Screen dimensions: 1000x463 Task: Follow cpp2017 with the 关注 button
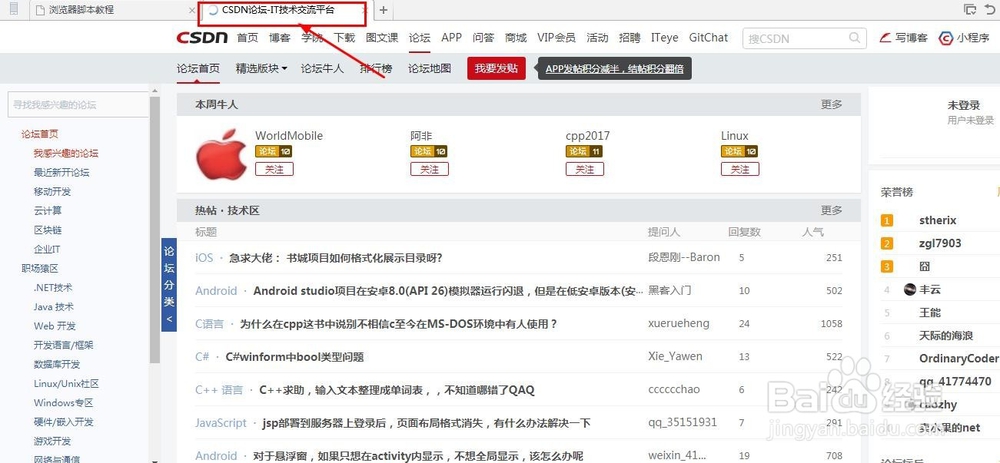tap(585, 169)
